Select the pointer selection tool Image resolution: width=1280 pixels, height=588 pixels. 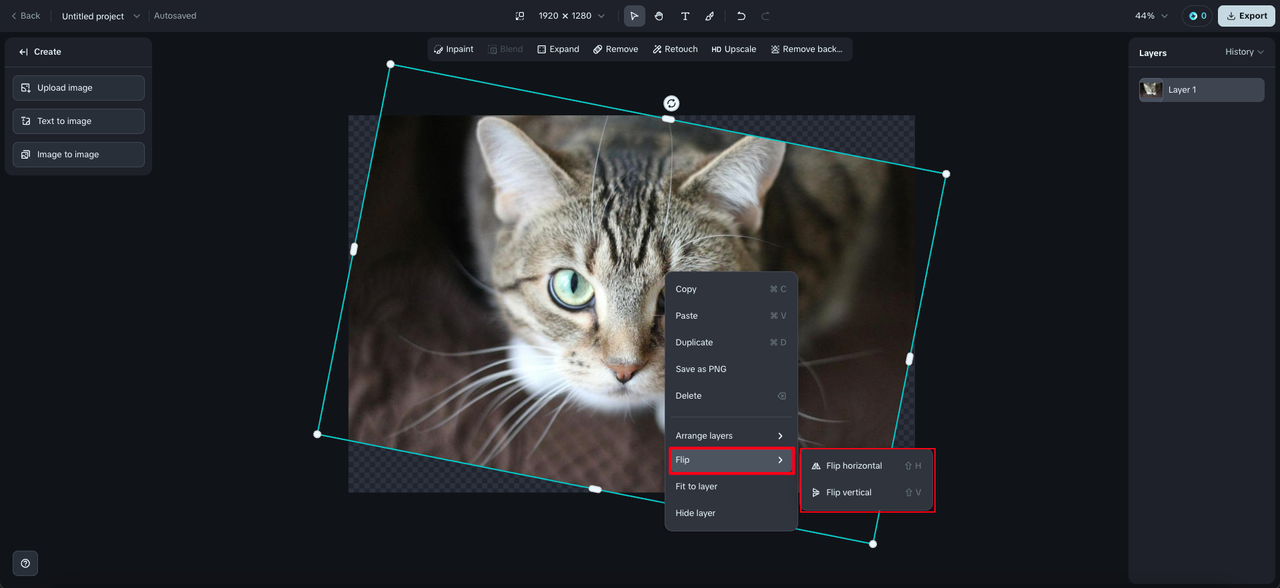pyautogui.click(x=634, y=16)
